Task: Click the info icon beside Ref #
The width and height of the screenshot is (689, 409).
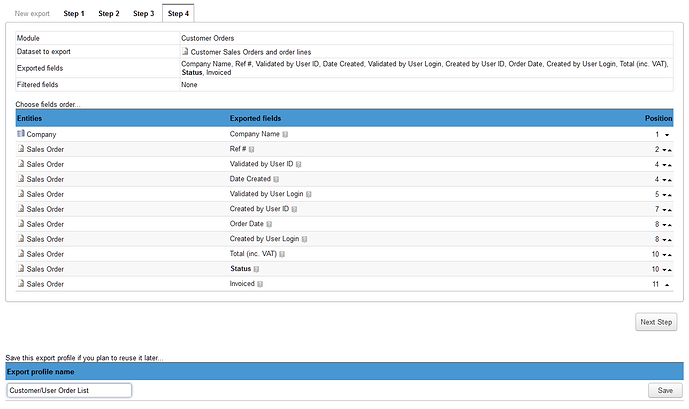Action: coord(251,149)
